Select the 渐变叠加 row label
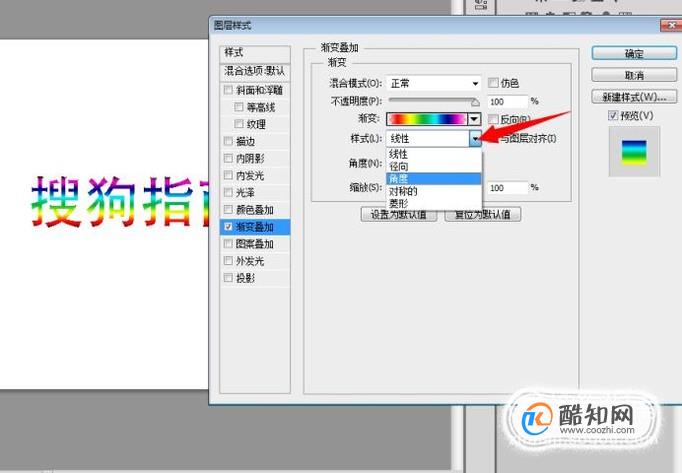 [255, 227]
